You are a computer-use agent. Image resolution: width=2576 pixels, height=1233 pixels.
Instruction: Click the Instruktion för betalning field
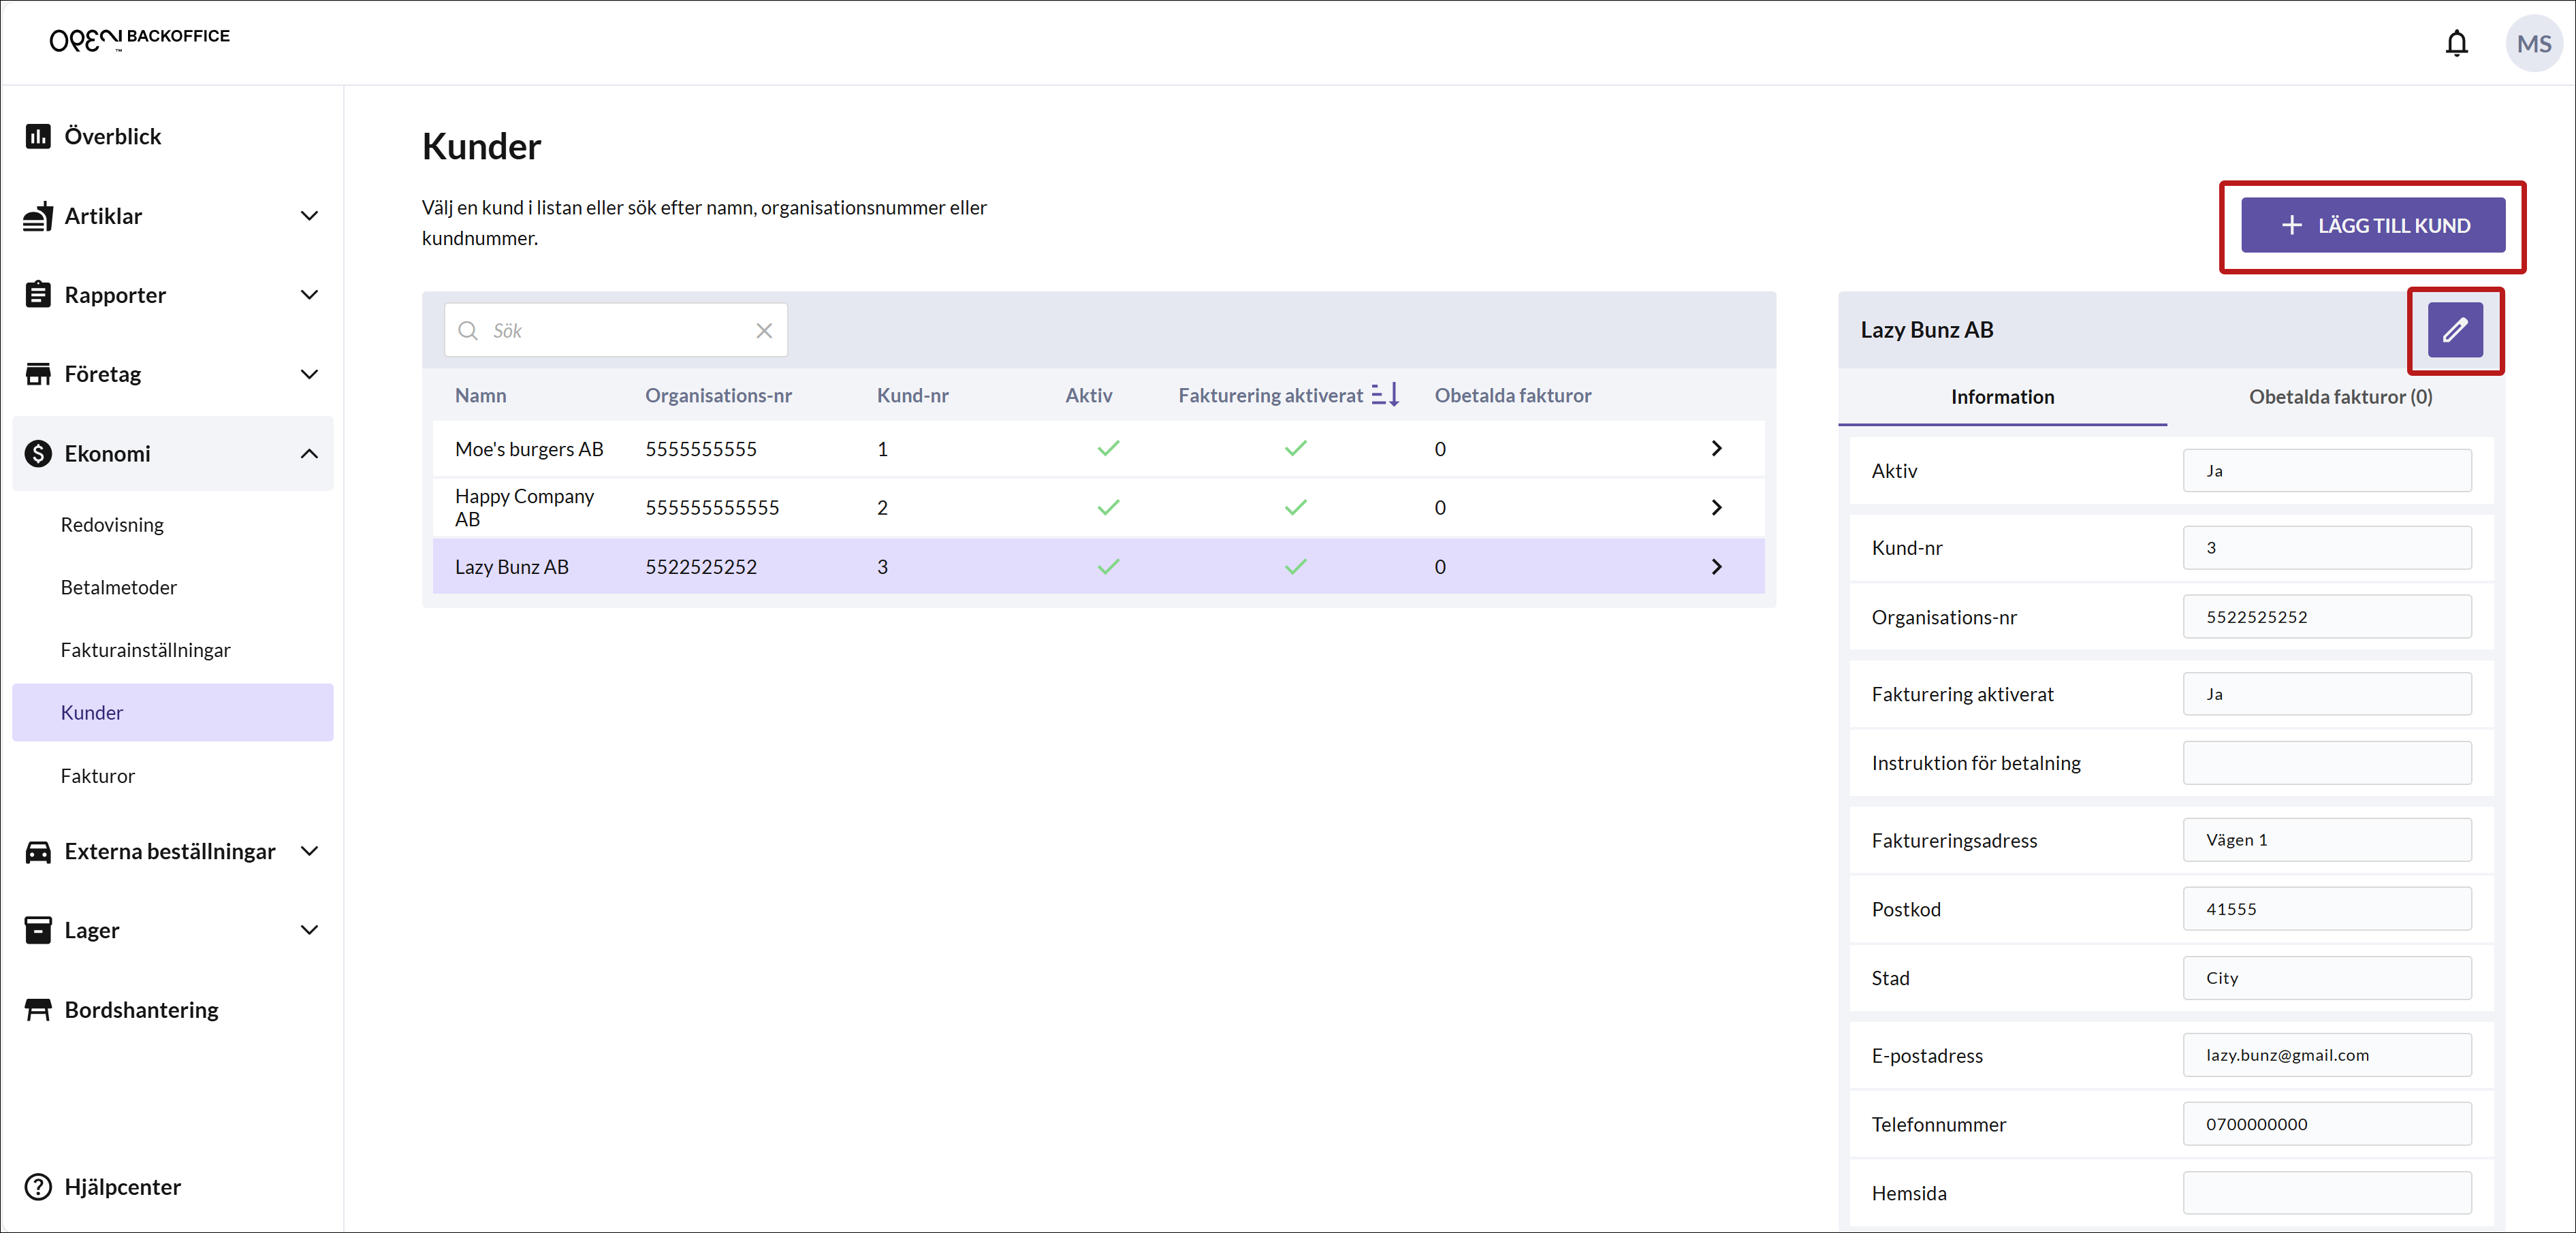point(2326,763)
